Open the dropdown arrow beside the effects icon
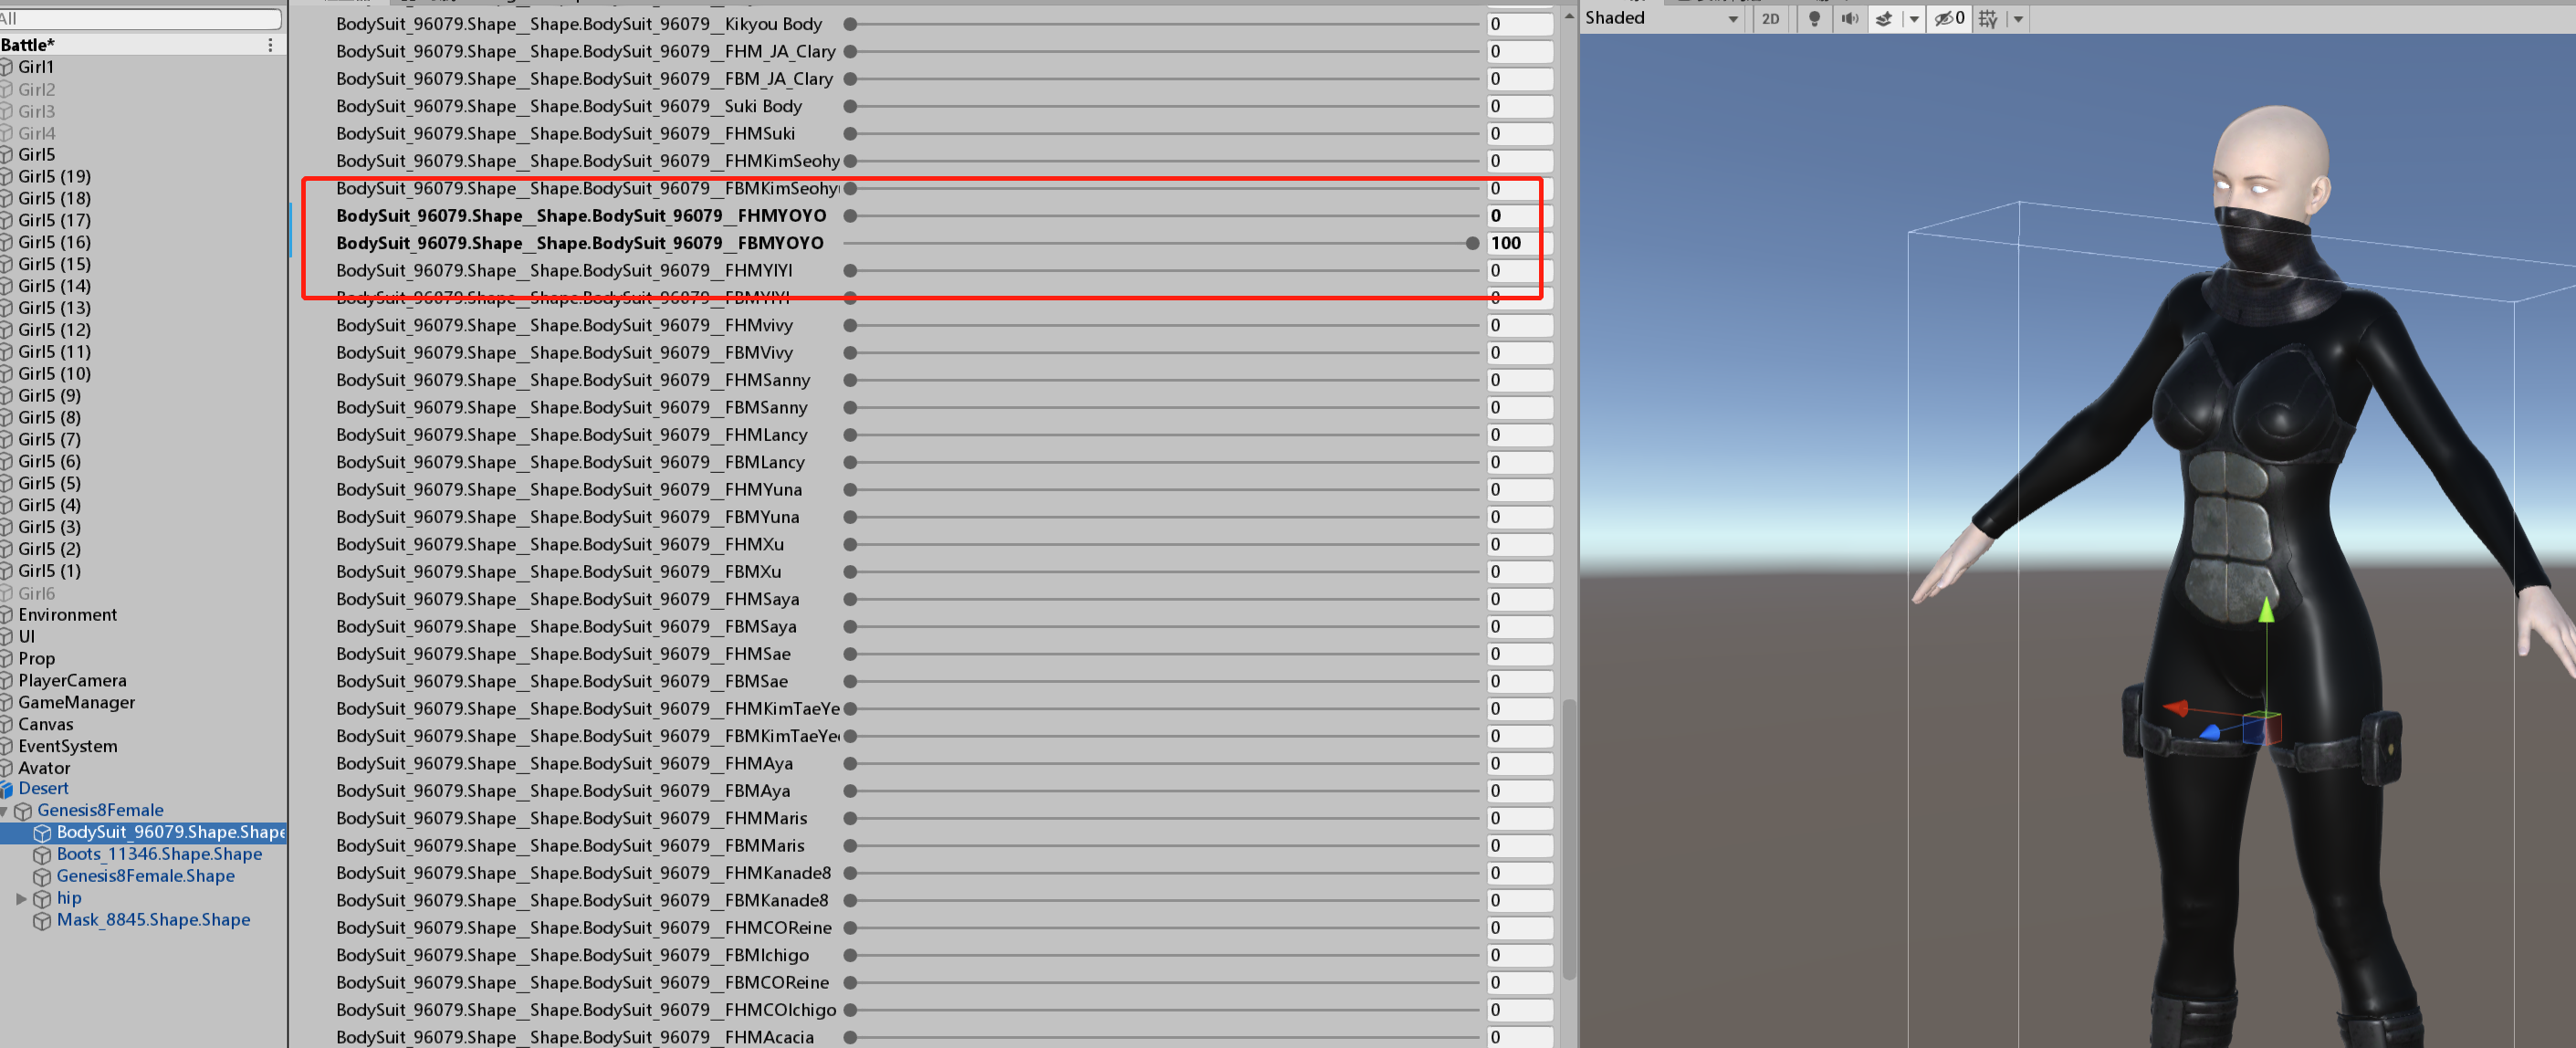 pos(1915,18)
